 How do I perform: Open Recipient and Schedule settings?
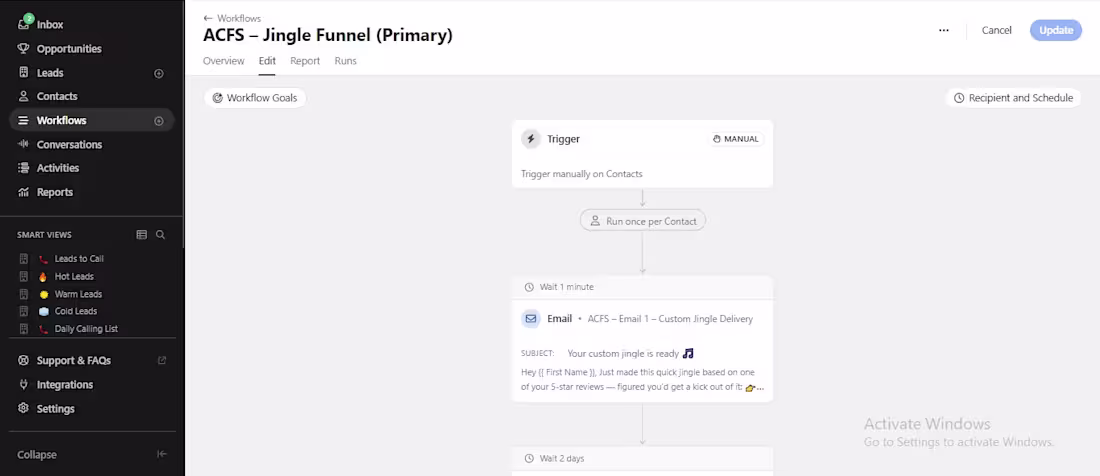point(1013,98)
